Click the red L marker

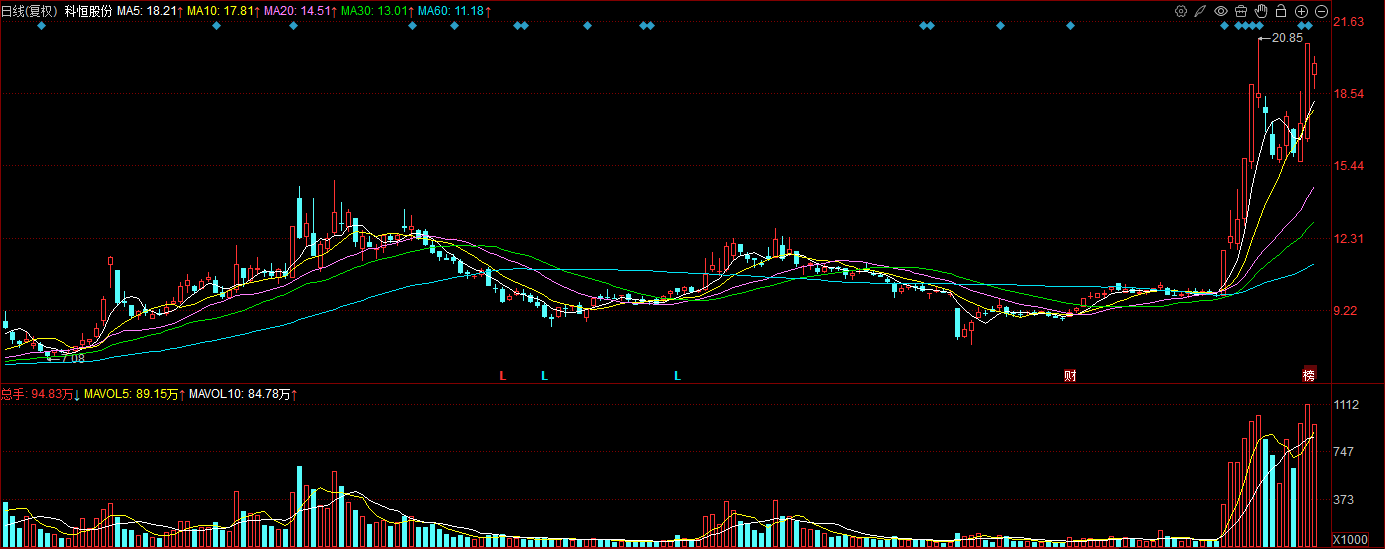[503, 376]
